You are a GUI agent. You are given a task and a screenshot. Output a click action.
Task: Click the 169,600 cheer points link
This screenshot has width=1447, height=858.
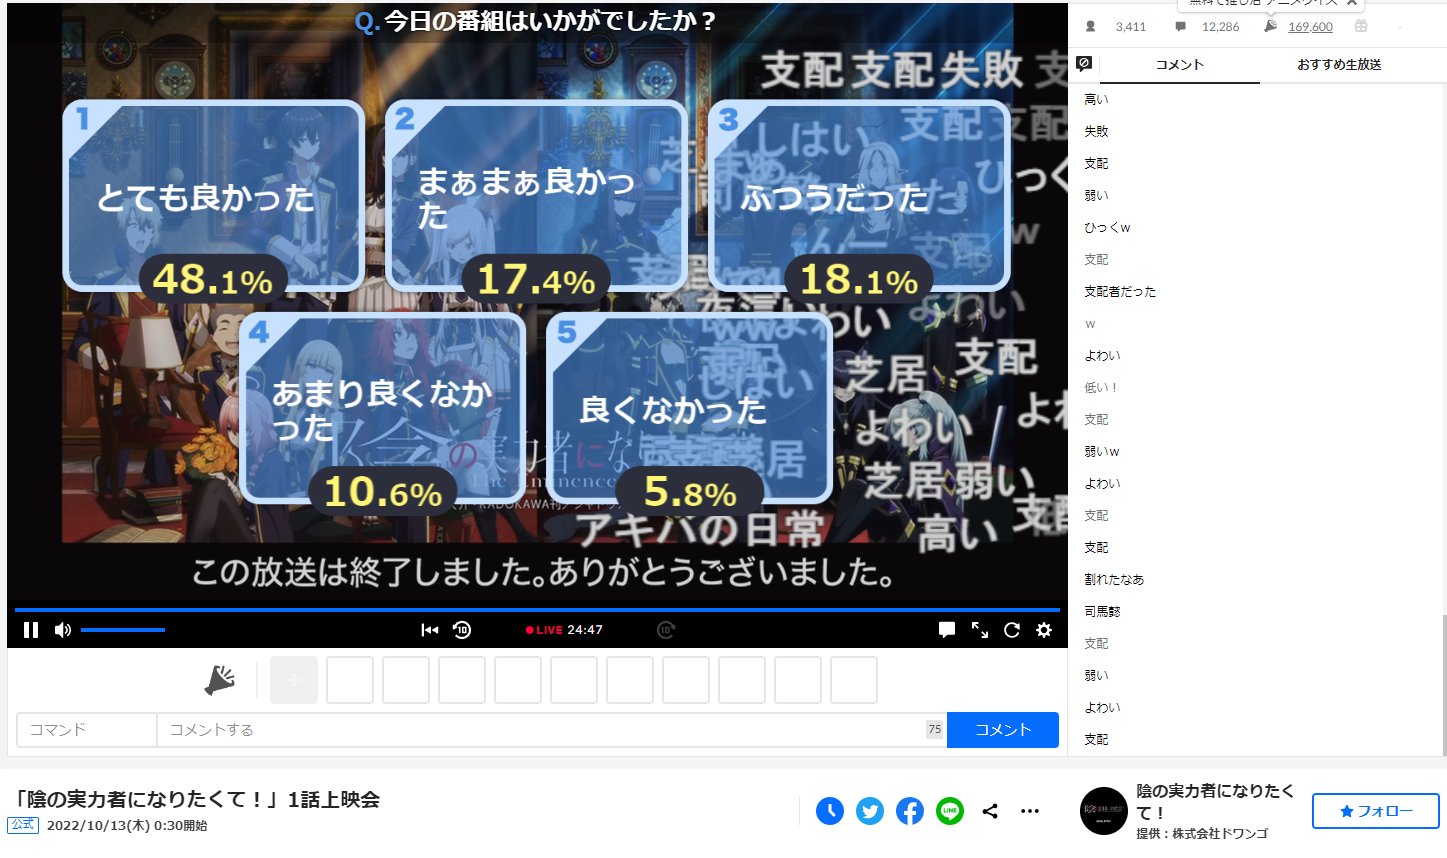click(x=1310, y=27)
